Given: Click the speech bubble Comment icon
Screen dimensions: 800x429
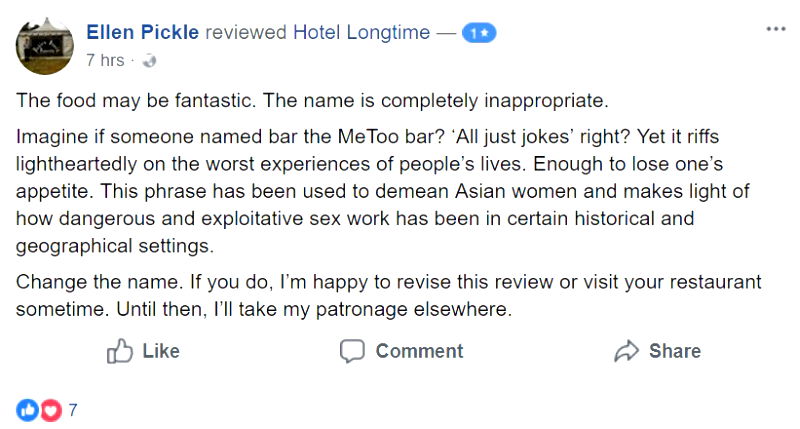Looking at the screenshot, I should click(352, 351).
